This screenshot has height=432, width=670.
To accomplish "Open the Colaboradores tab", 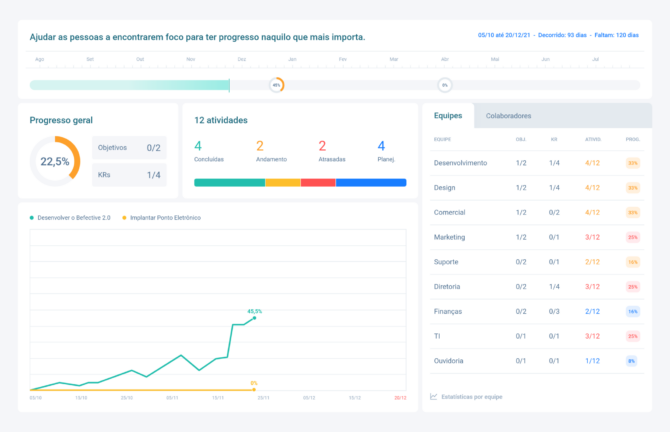I will point(508,115).
